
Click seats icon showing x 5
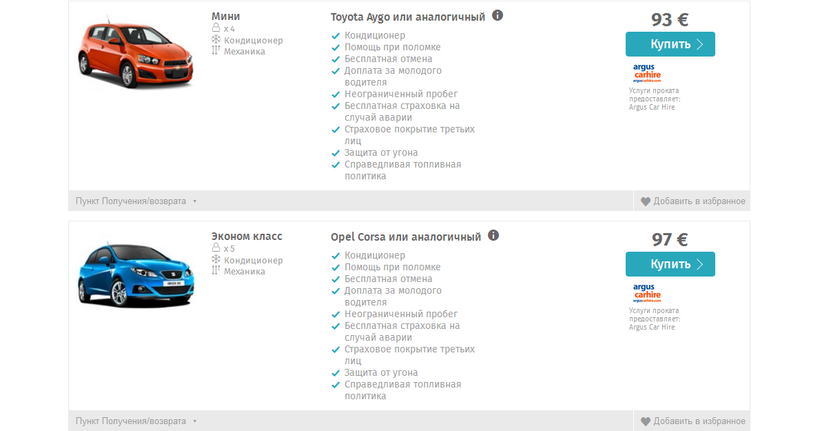[215, 249]
